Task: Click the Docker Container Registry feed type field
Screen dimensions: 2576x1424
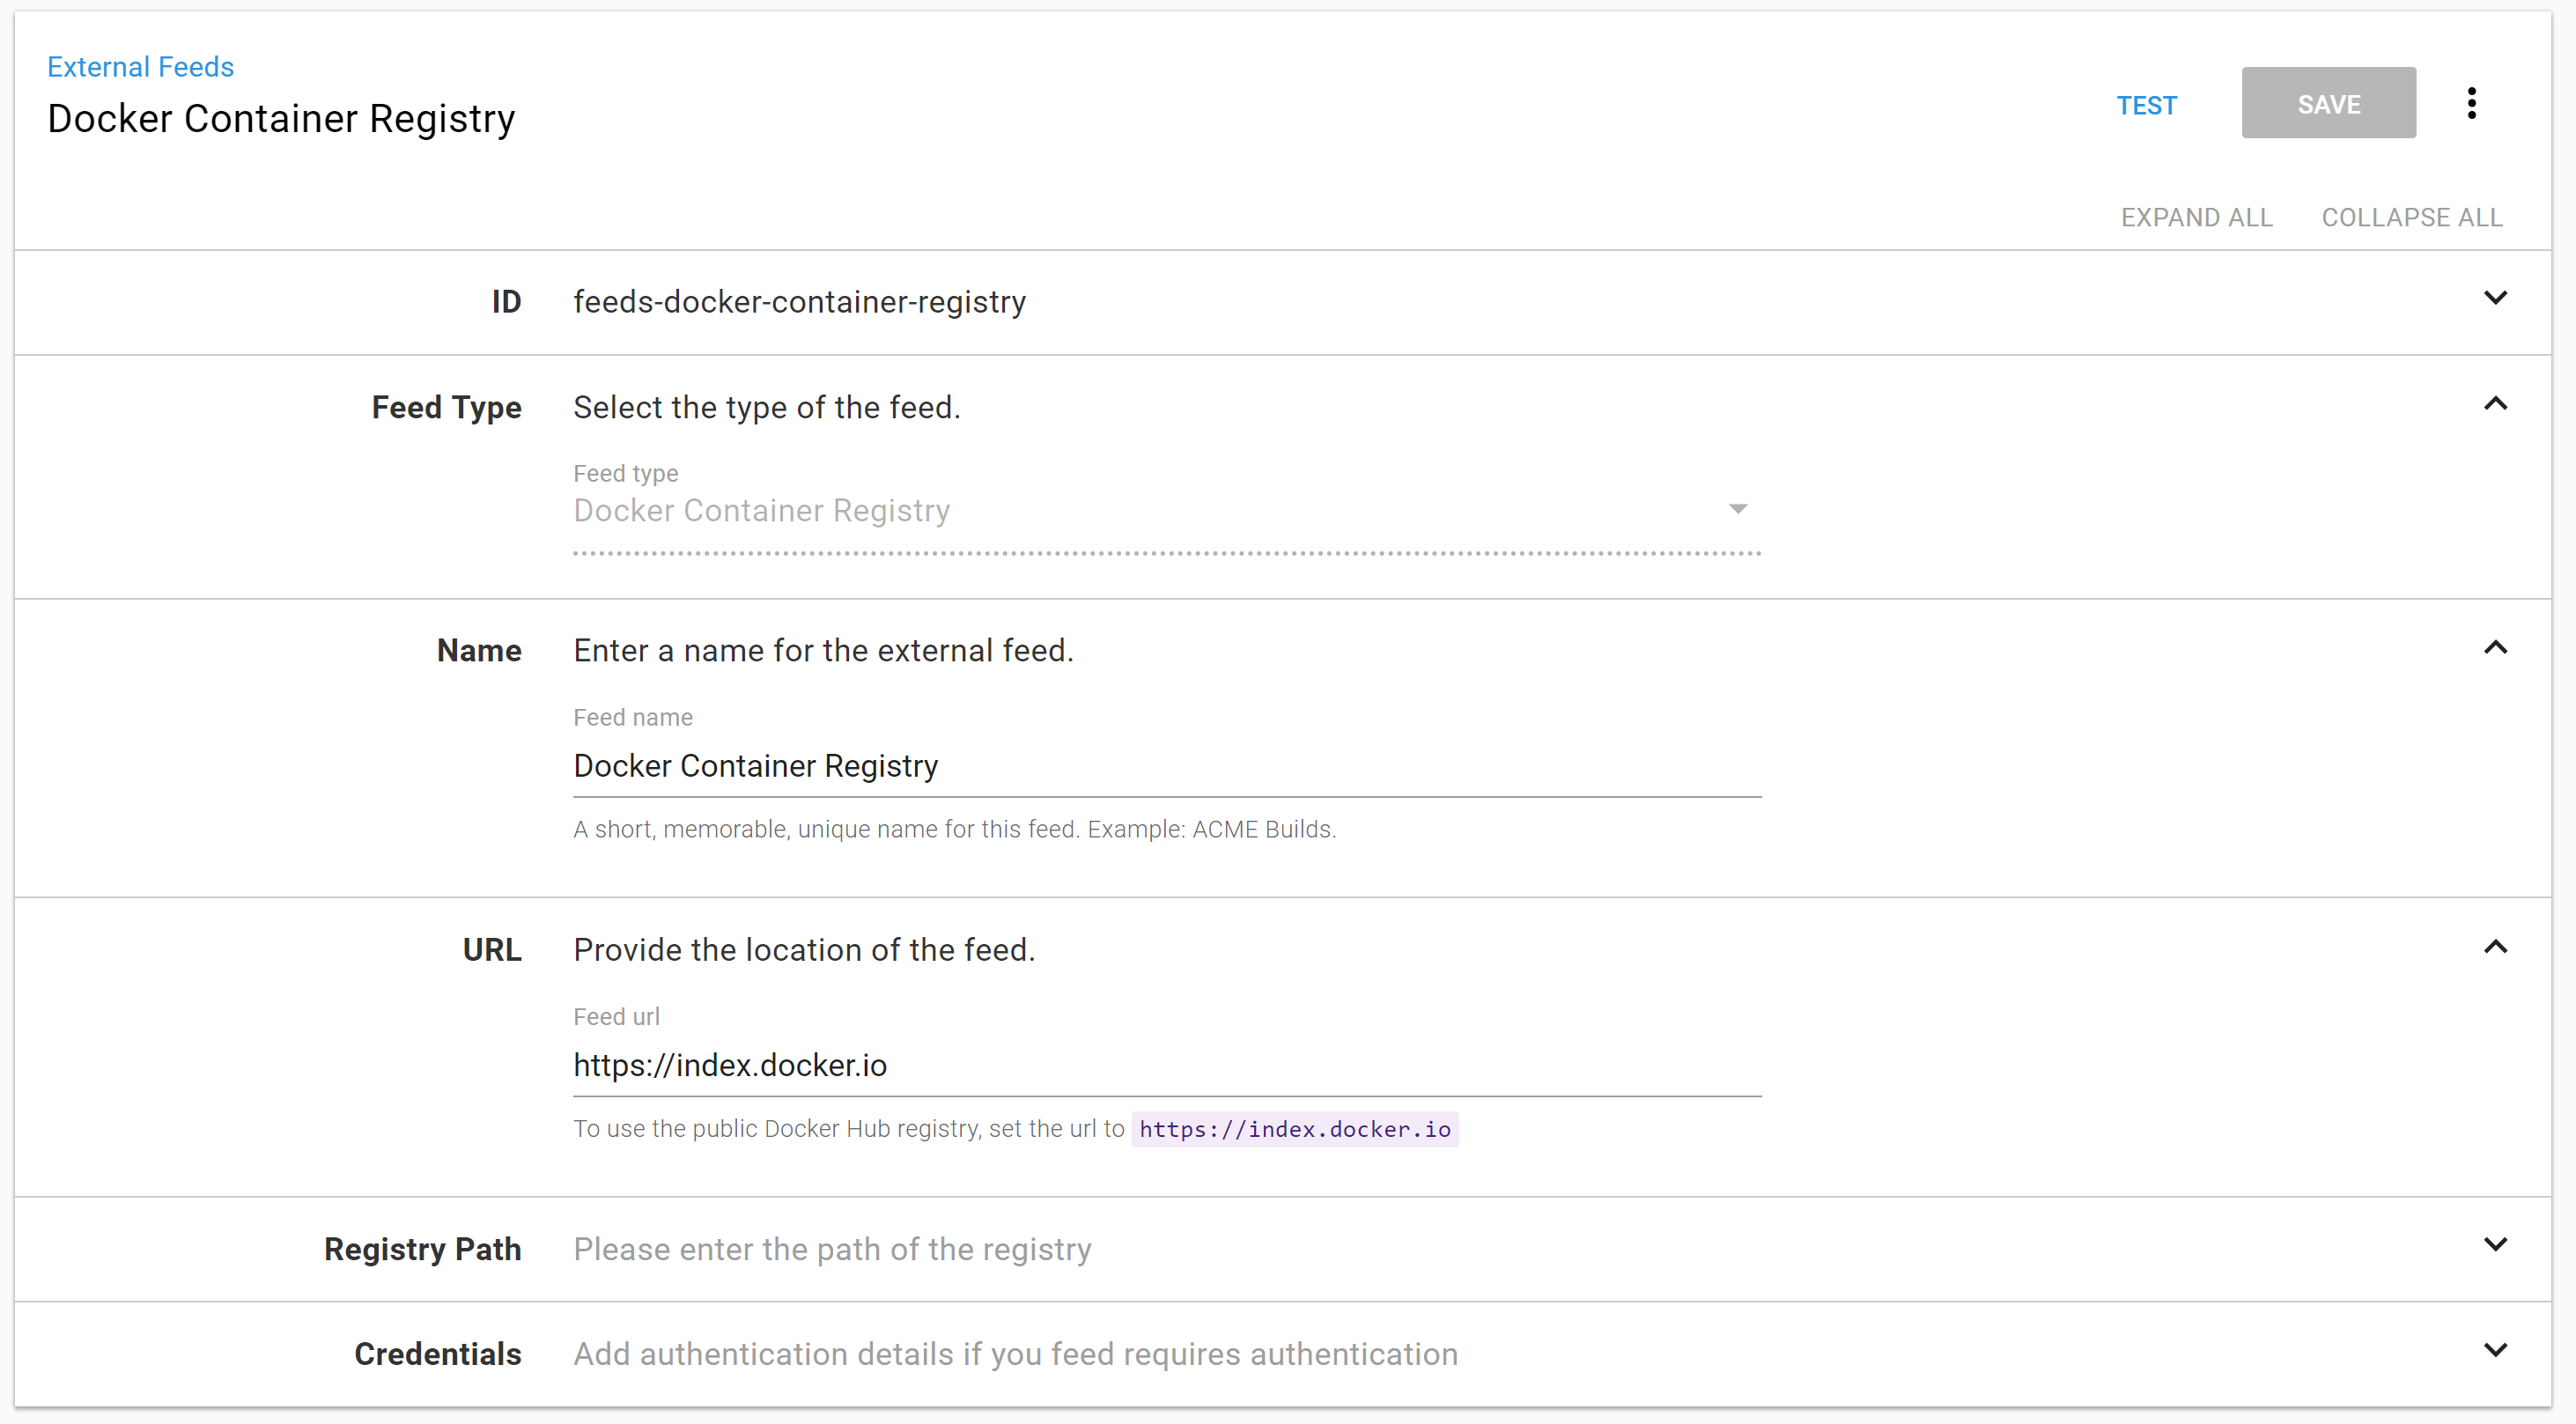Action: (x=1140, y=511)
